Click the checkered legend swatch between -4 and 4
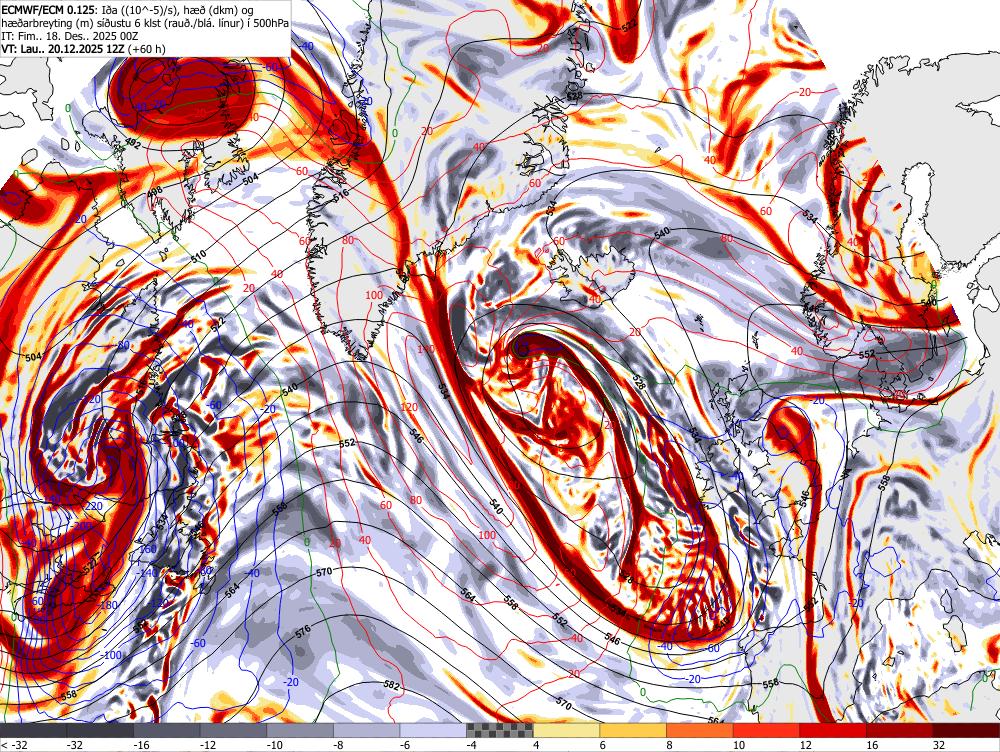This screenshot has height=752, width=1000. tap(500, 730)
